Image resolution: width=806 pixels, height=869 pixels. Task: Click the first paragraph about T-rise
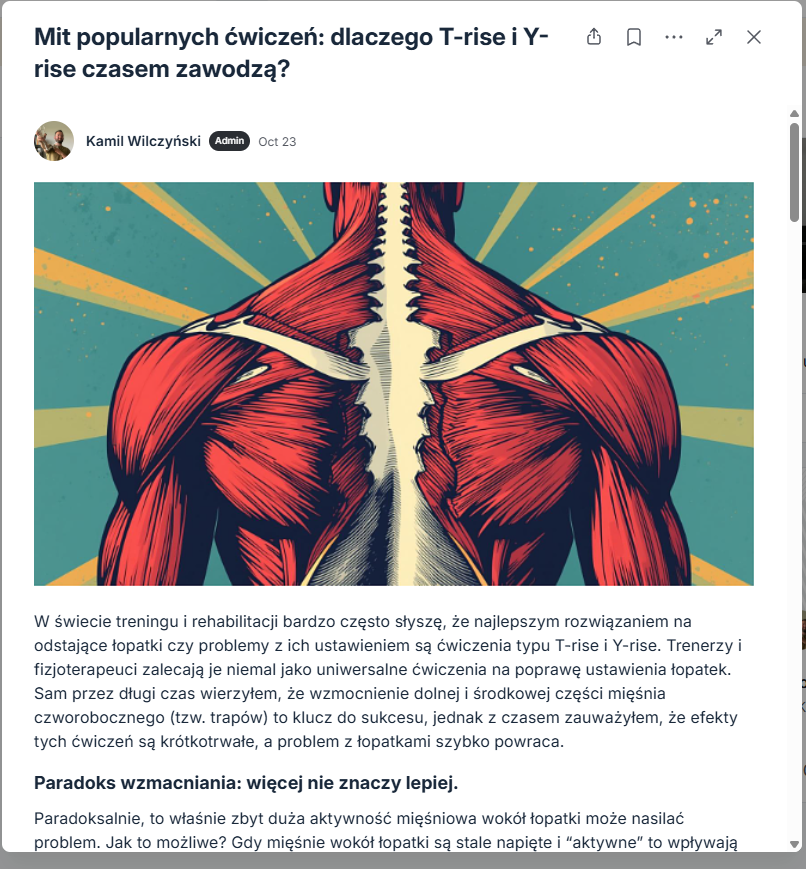(388, 681)
